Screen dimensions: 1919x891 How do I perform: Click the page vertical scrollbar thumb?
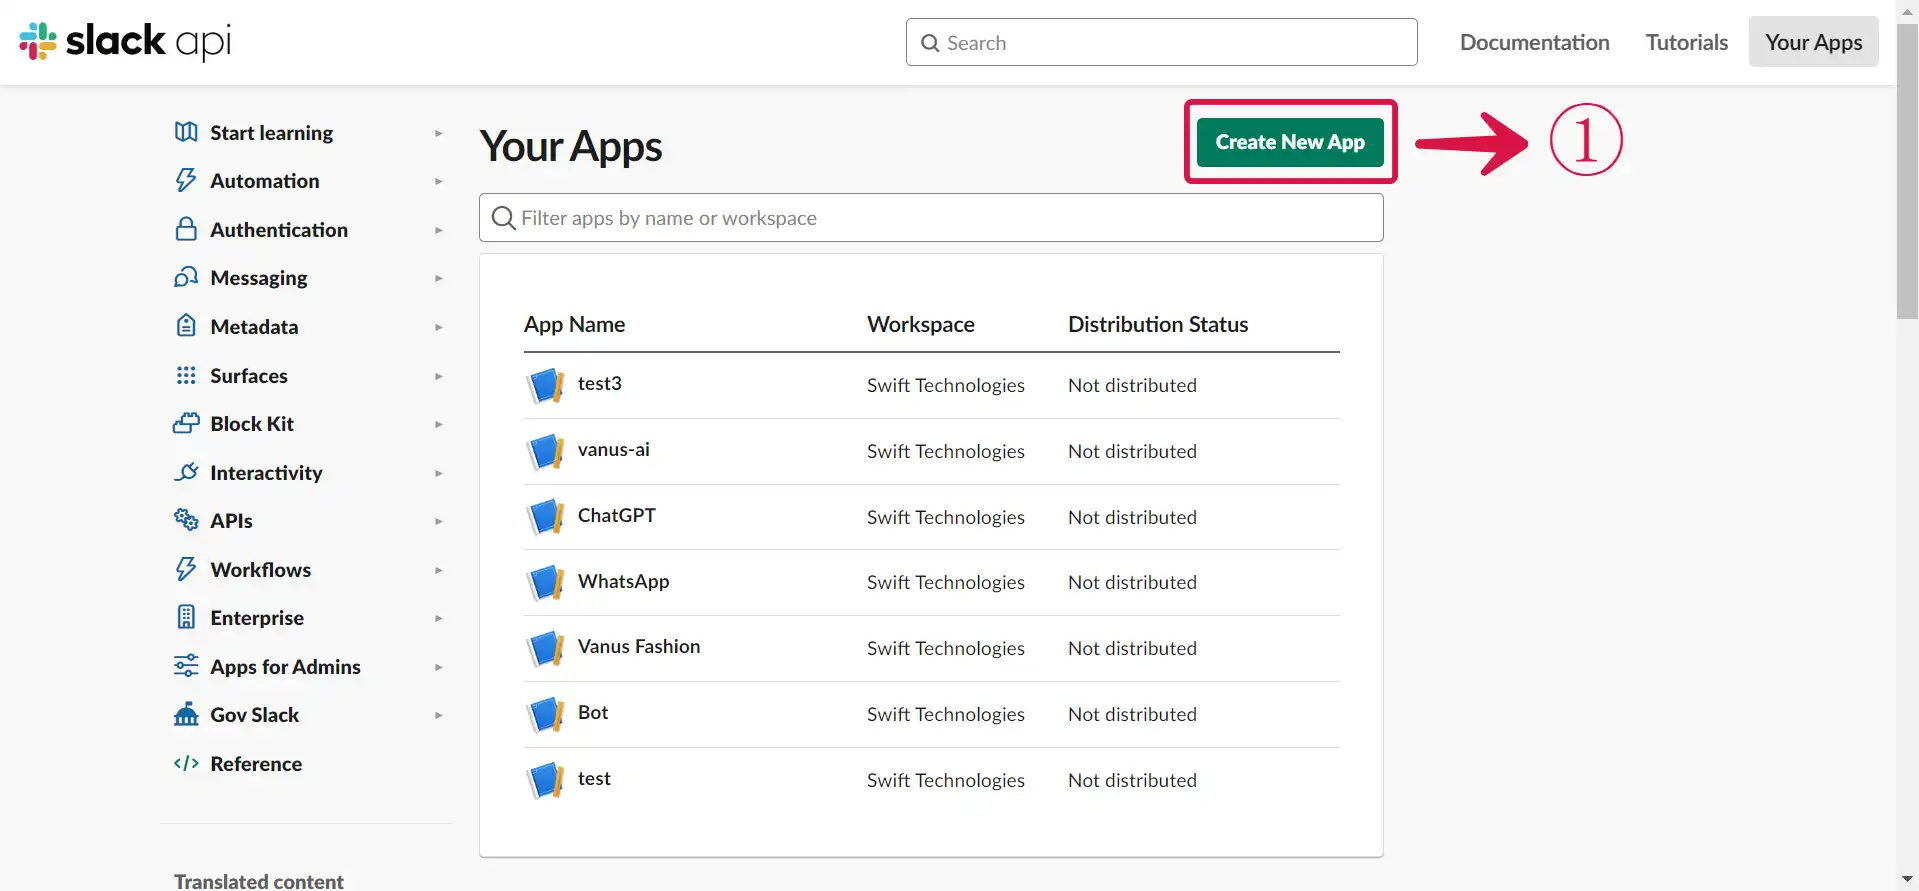(x=1907, y=170)
